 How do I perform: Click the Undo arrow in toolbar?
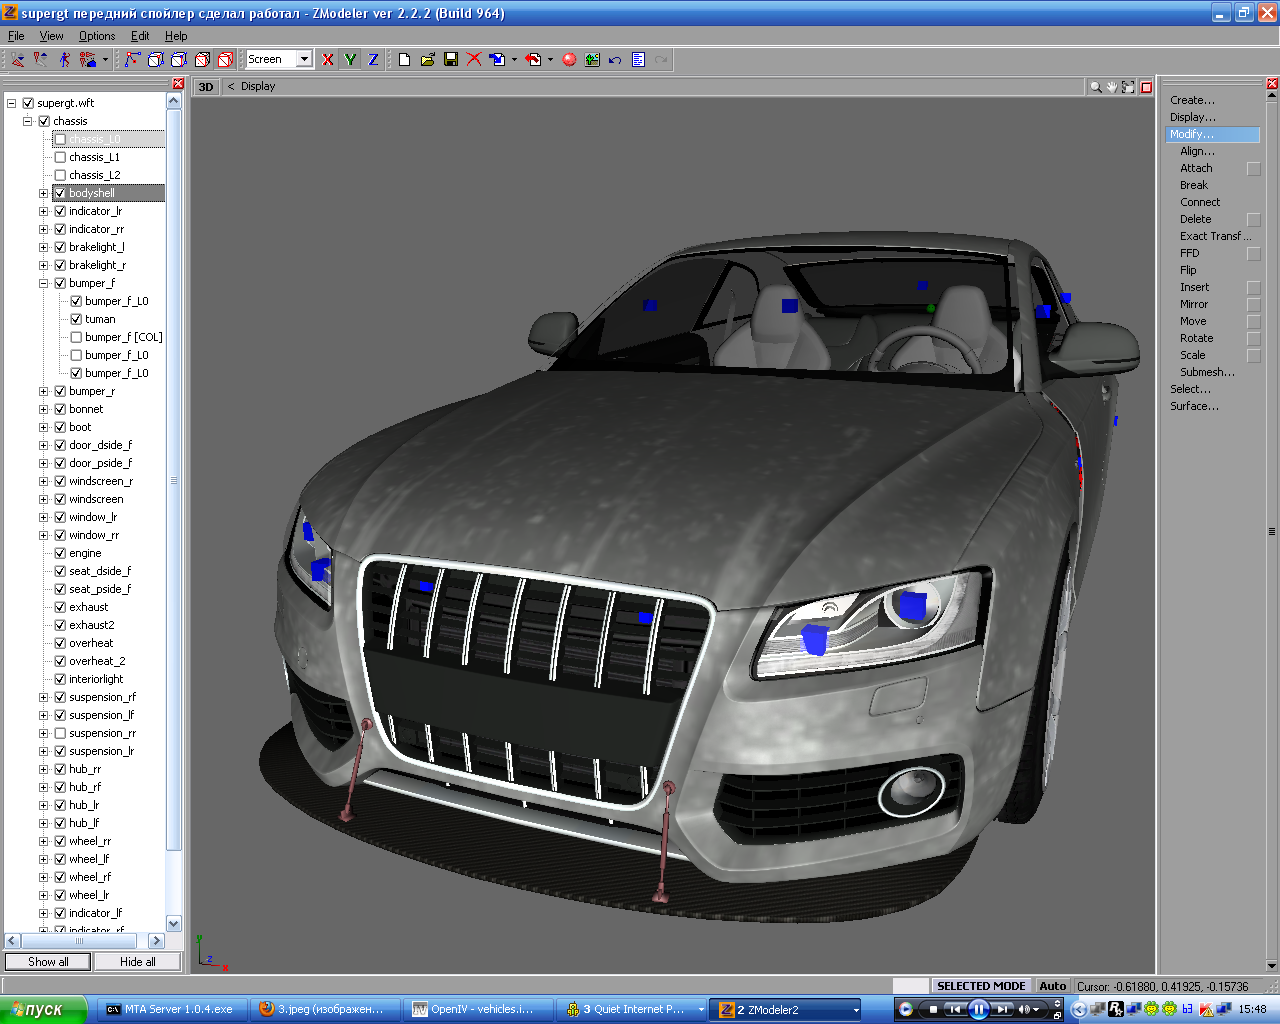click(615, 60)
